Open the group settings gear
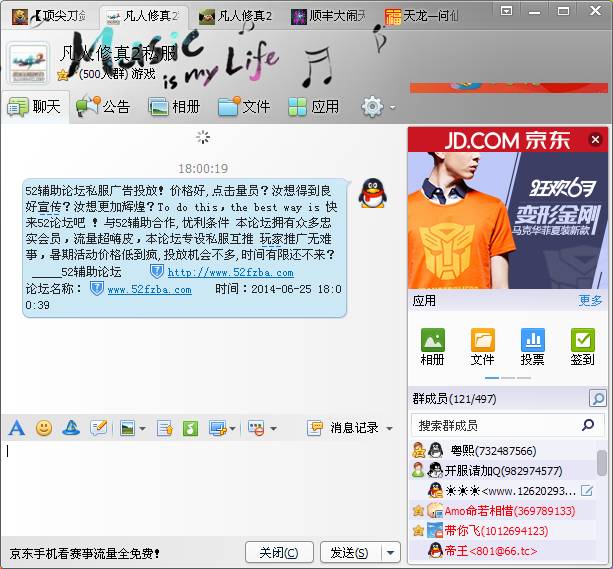 point(372,106)
